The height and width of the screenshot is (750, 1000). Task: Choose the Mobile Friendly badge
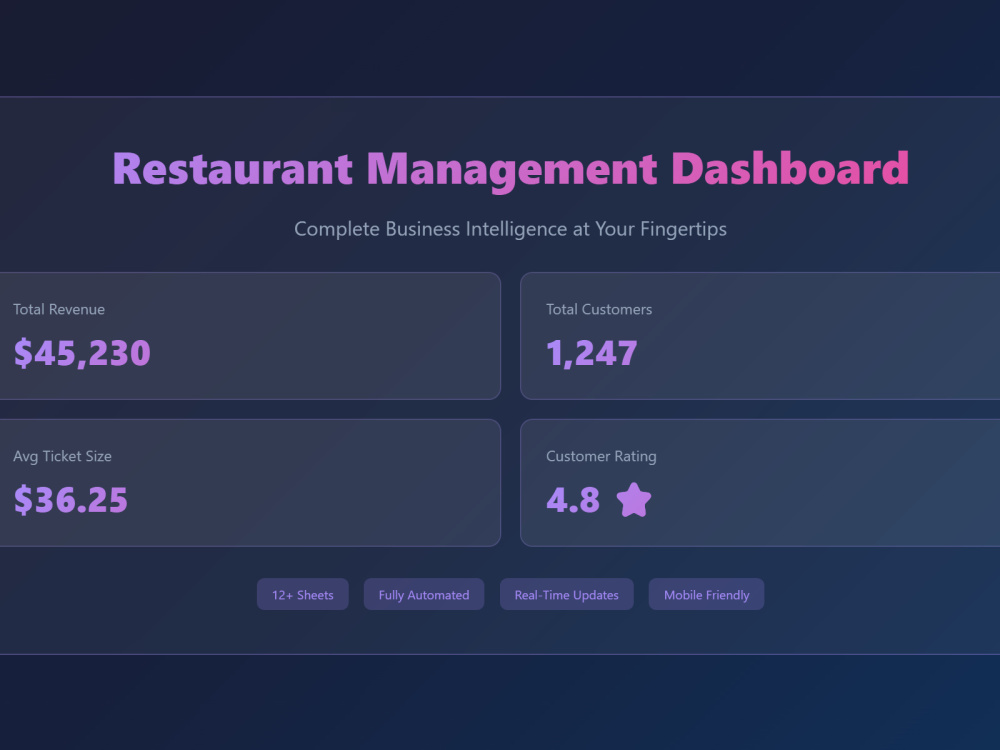(707, 594)
